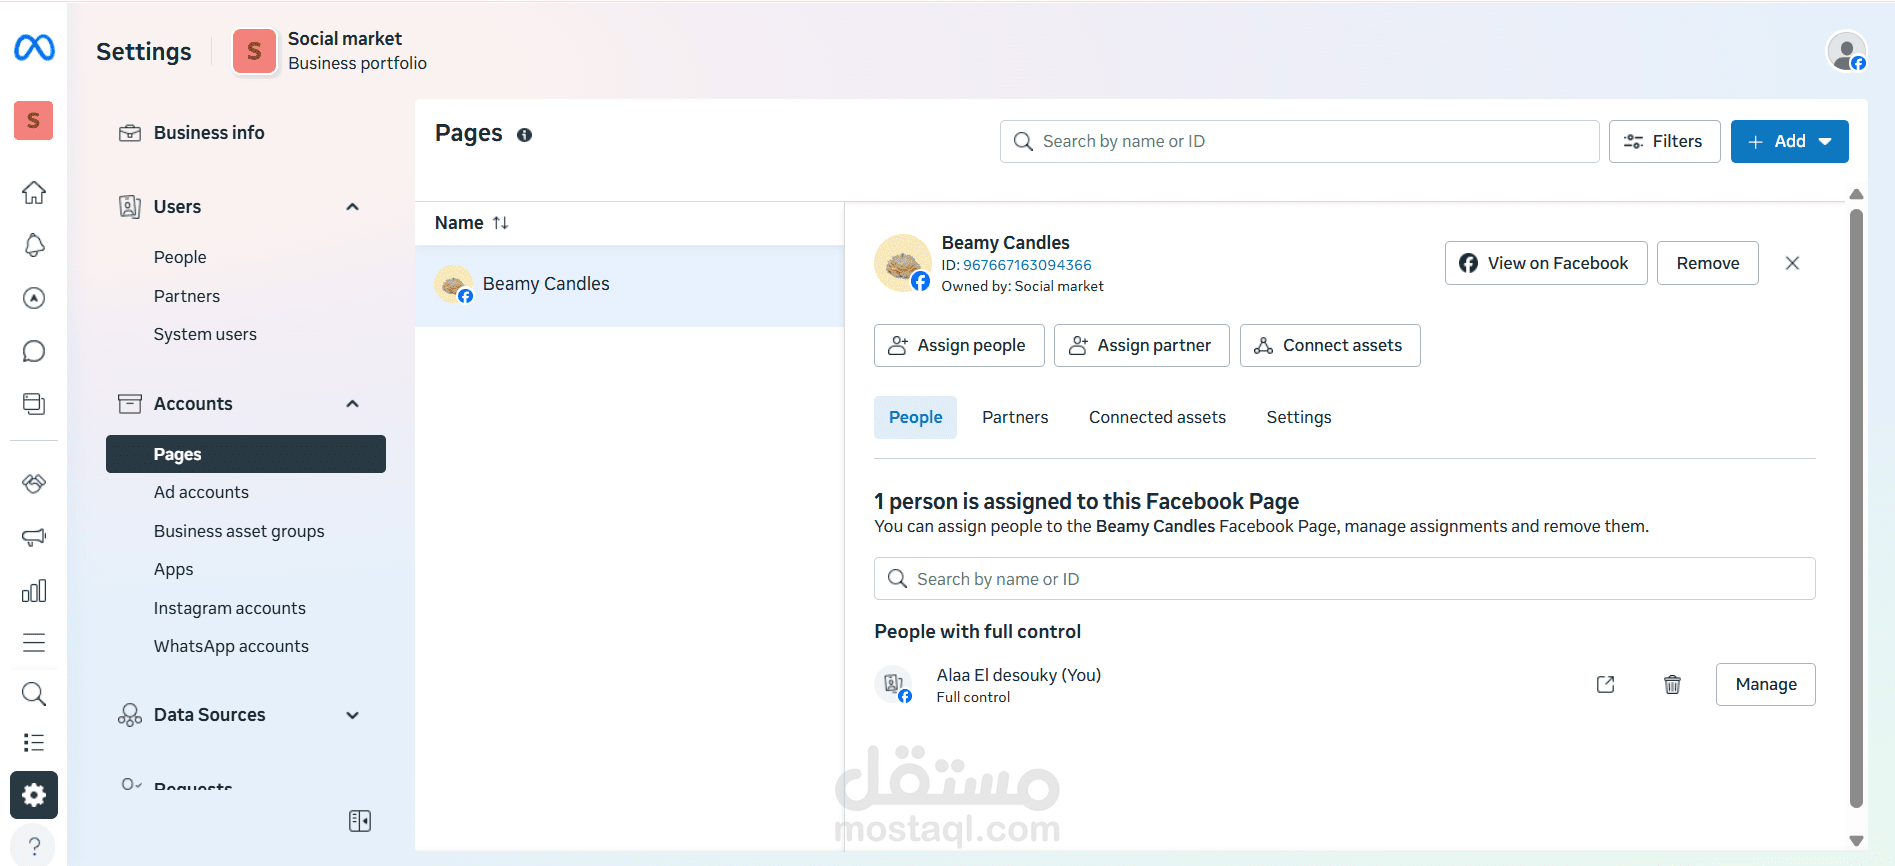
Task: Open Inbox chat bubble icon
Action: point(34,351)
